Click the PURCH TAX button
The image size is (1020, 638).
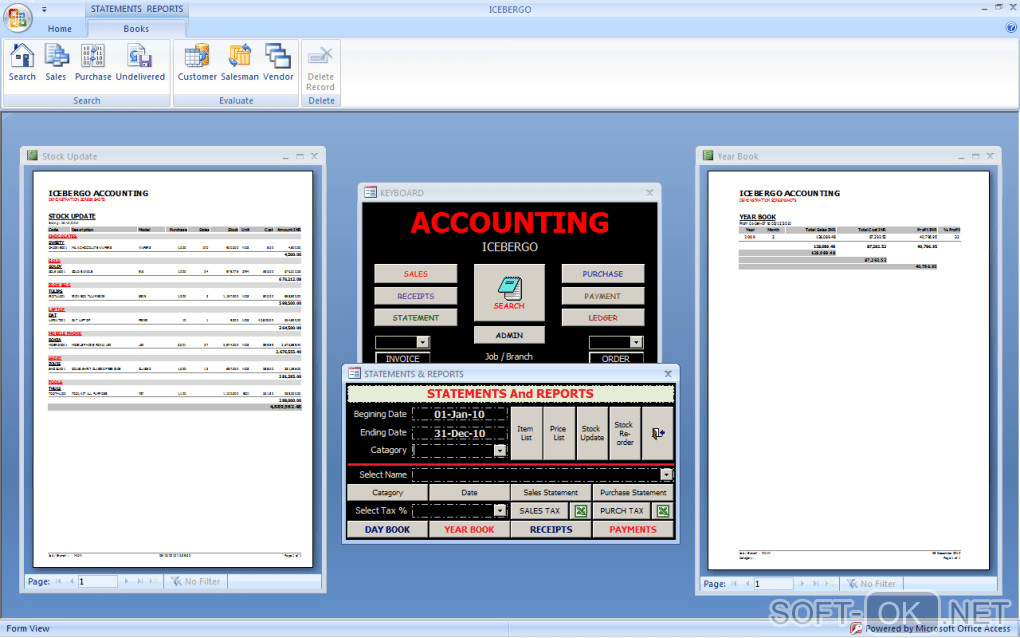coord(622,511)
